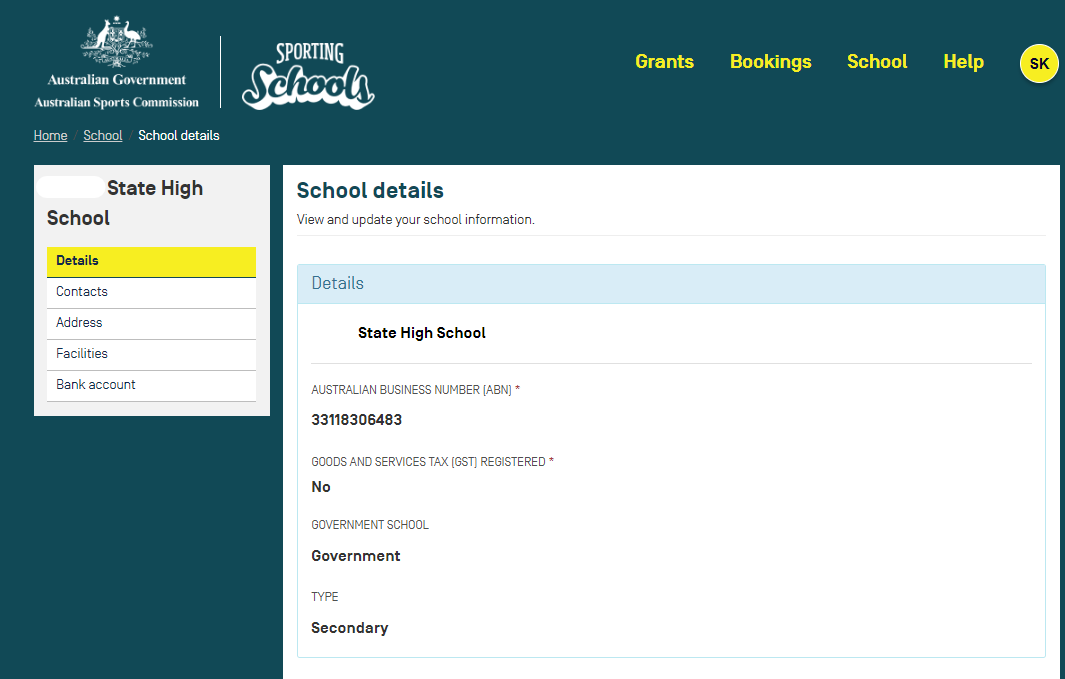Select School from the navigation bar
Screen dimensions: 1065x679
[877, 62]
